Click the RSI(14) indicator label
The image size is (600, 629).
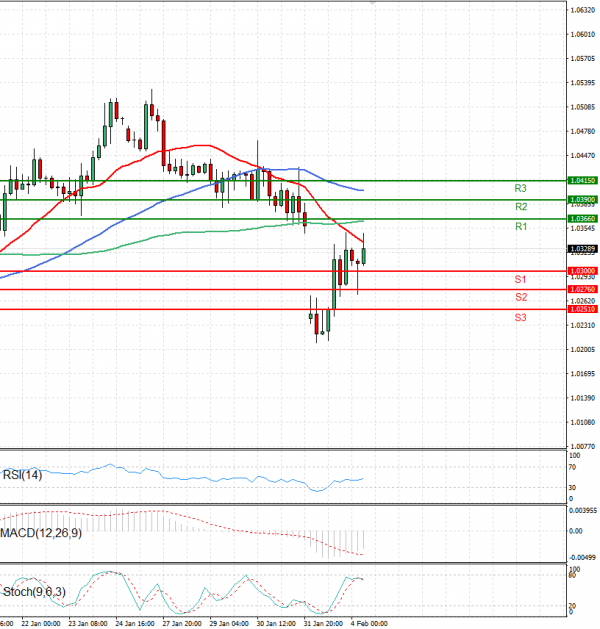pyautogui.click(x=22, y=475)
